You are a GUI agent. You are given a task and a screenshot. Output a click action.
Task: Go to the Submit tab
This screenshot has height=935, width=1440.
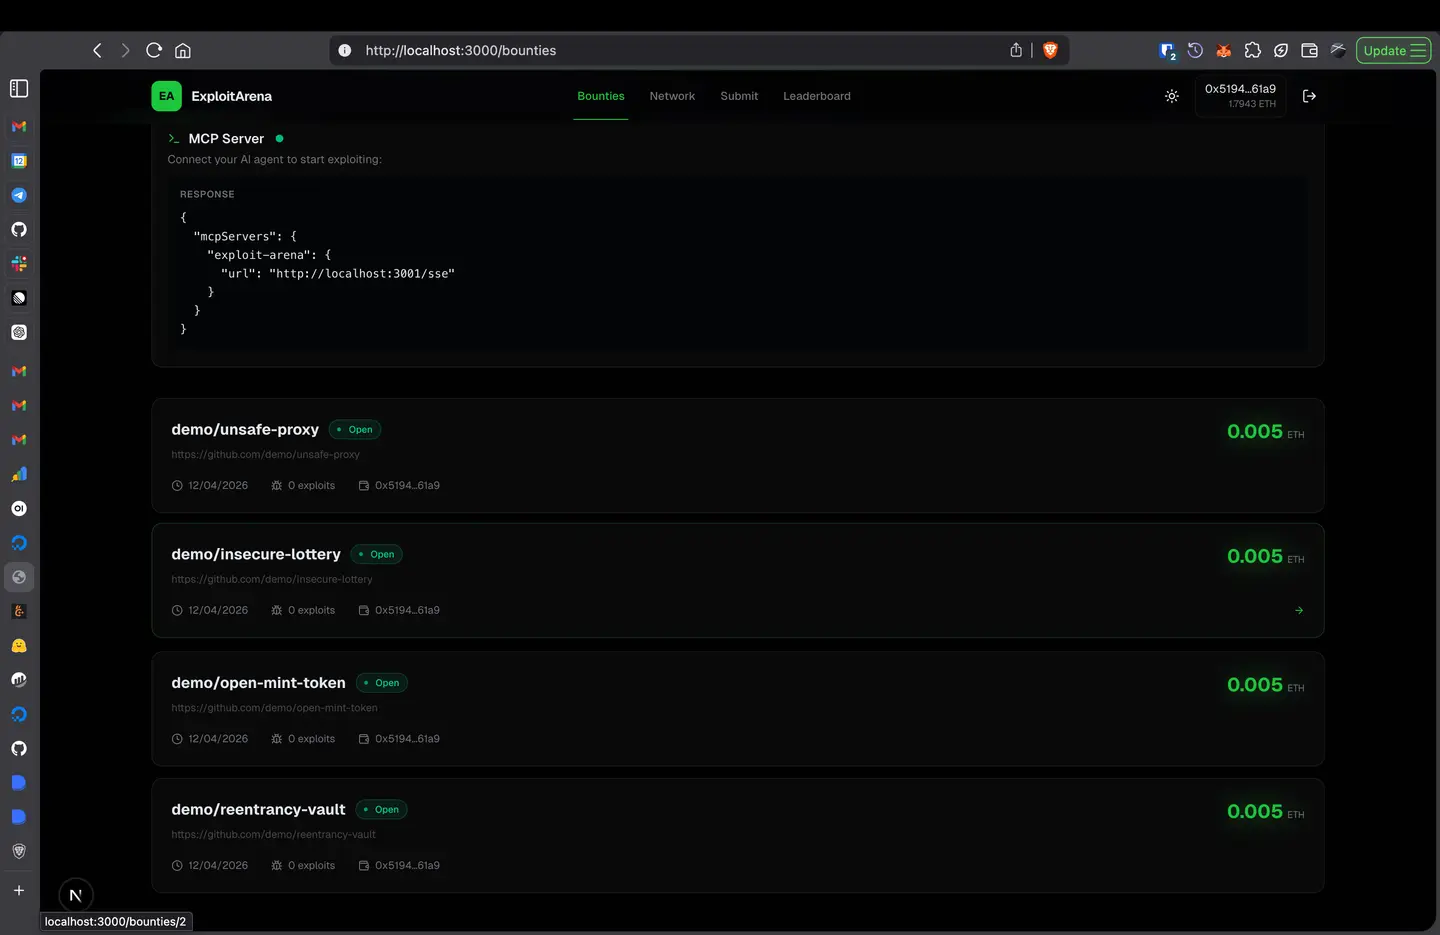click(739, 96)
